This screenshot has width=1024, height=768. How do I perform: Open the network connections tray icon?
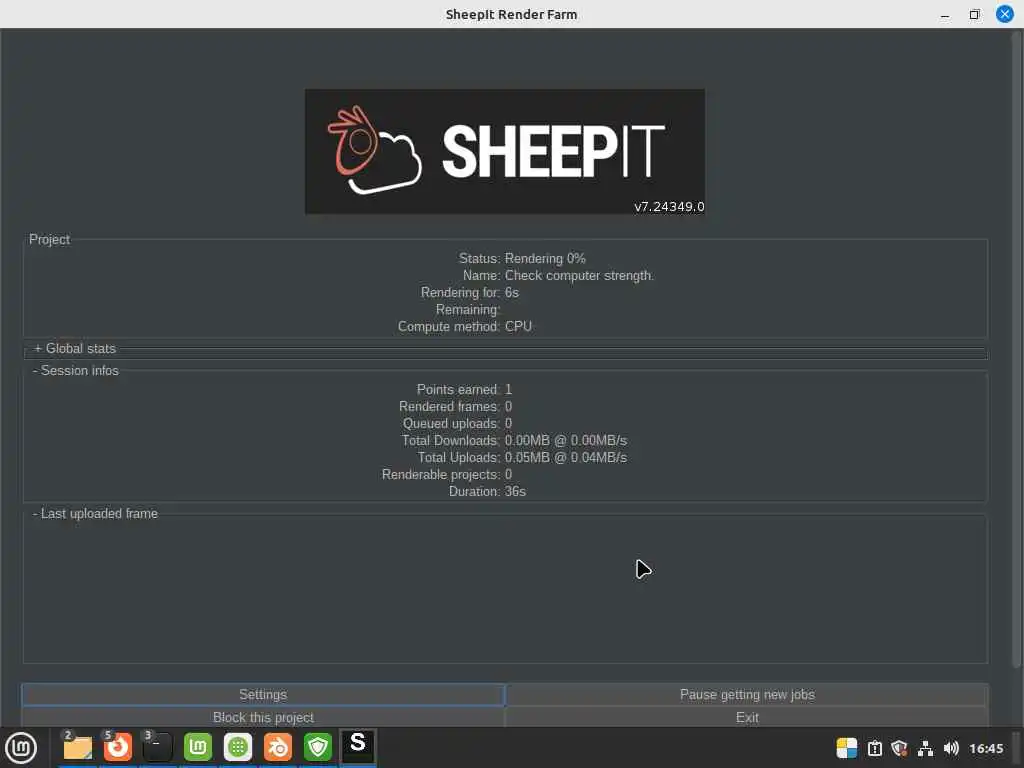tap(925, 748)
